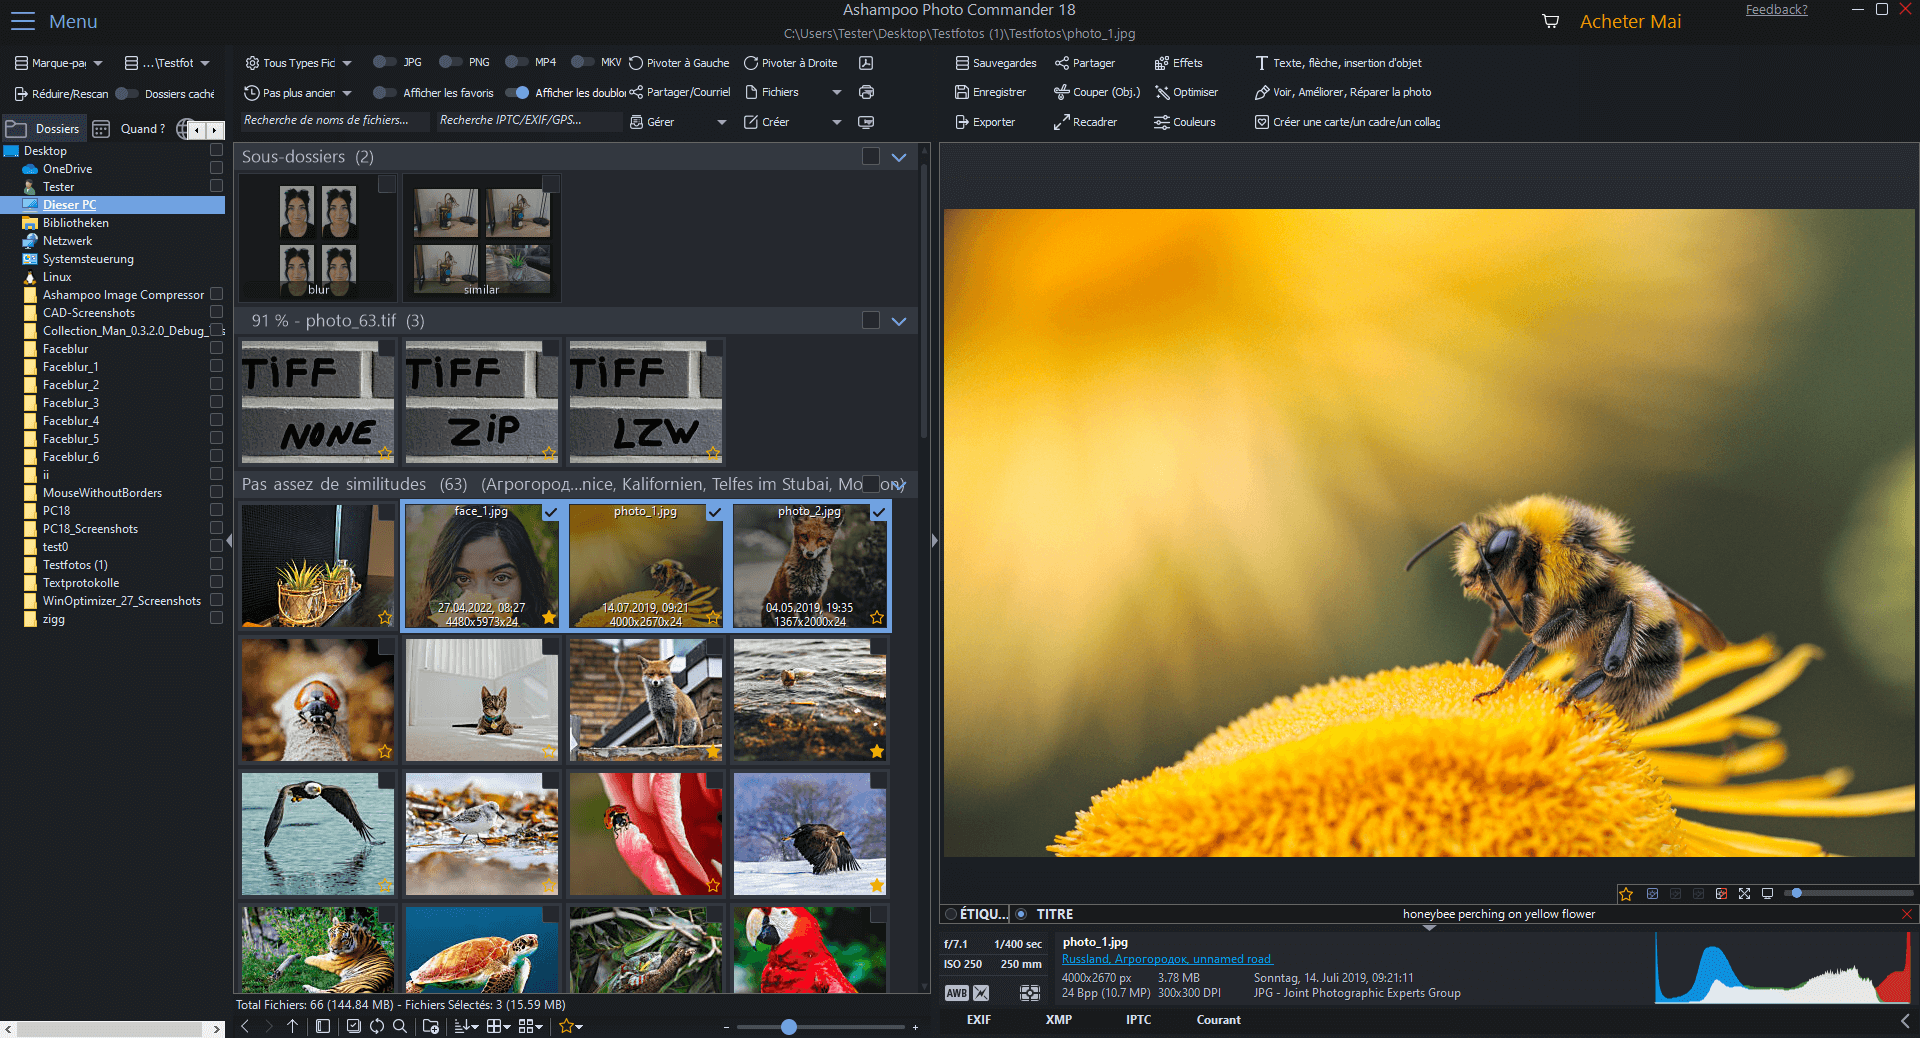Check the Sous-dossiers group checkbox
Image resolution: width=1920 pixels, height=1038 pixels.
871,157
